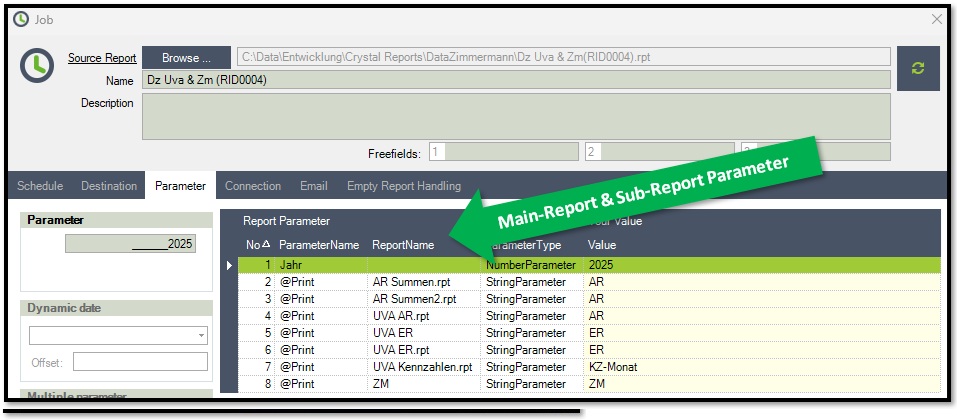Switch to the Schedule tab
957x420 pixels.
click(x=40, y=186)
